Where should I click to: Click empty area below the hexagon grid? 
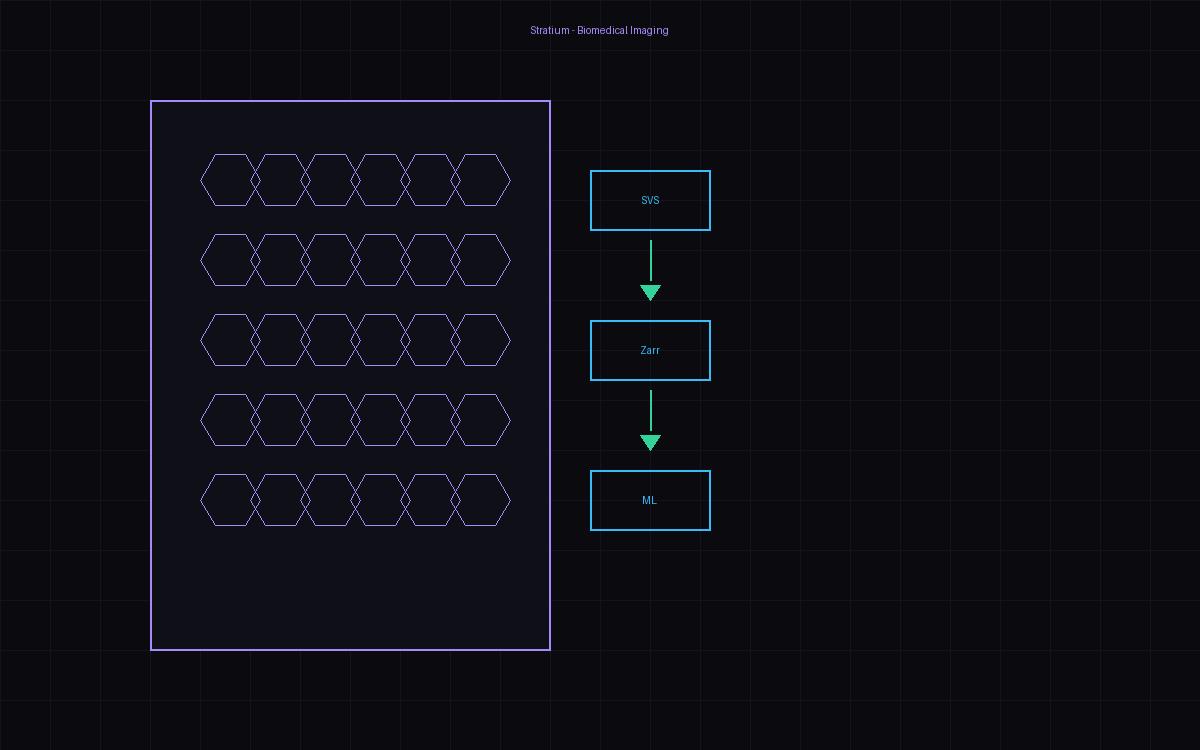click(350, 590)
